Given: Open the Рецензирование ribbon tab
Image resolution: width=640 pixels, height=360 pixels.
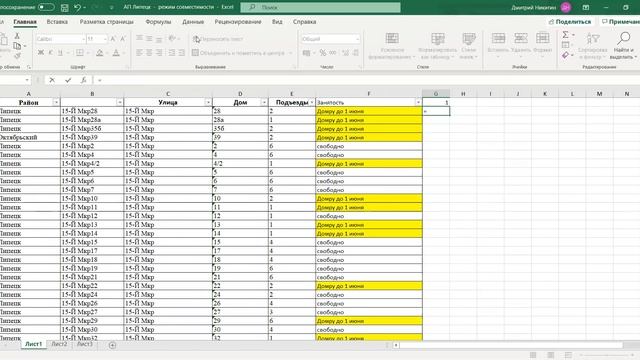Looking at the screenshot, I should pos(238,22).
